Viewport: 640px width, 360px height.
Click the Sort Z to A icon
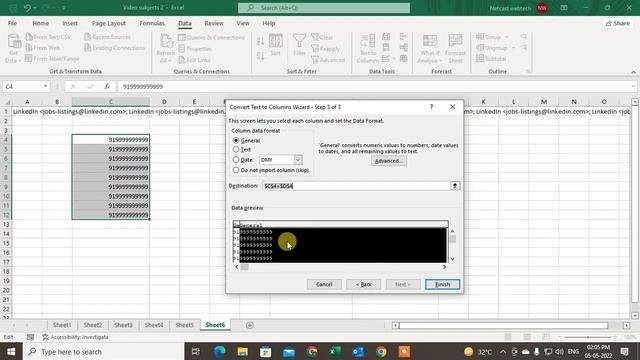tap(260, 56)
